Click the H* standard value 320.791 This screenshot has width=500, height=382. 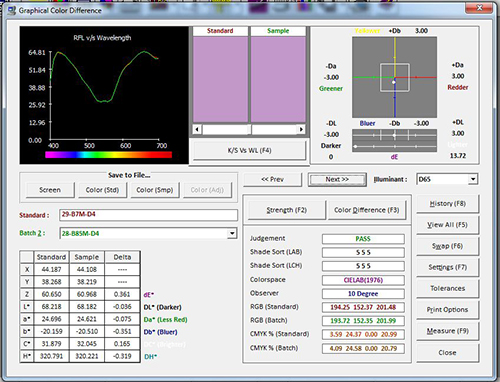[51, 356]
